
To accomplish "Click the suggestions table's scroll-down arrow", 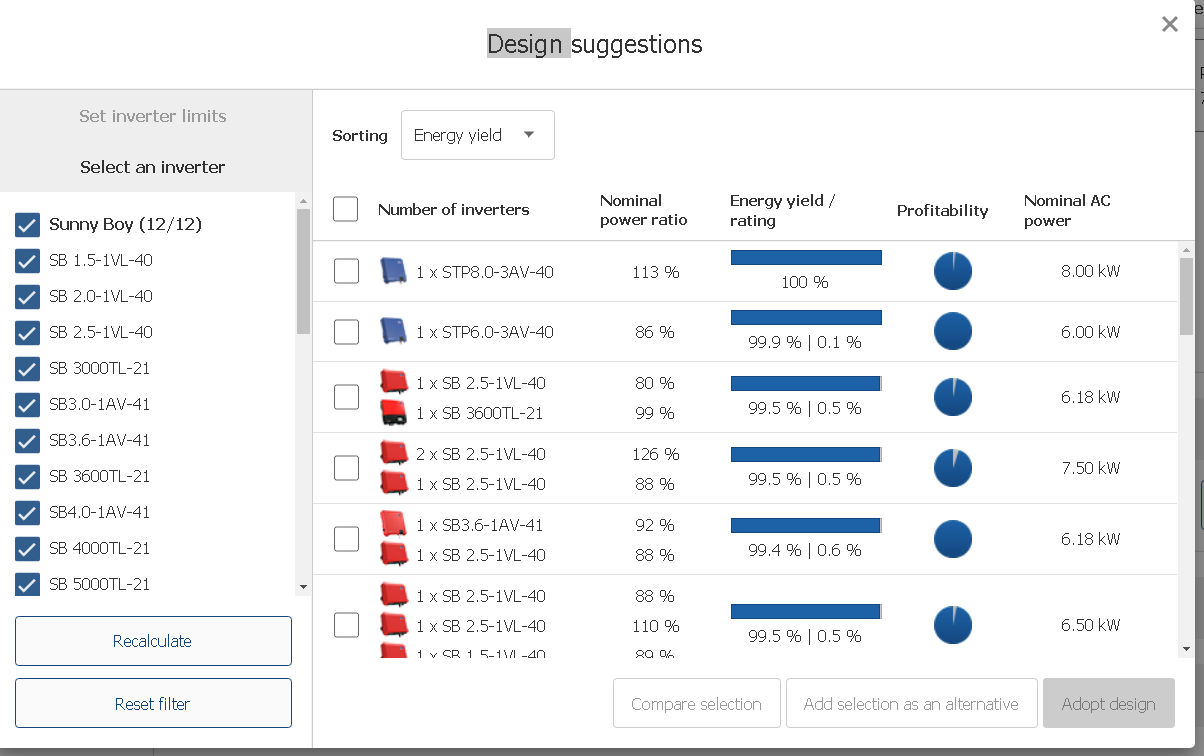I will [x=1187, y=649].
